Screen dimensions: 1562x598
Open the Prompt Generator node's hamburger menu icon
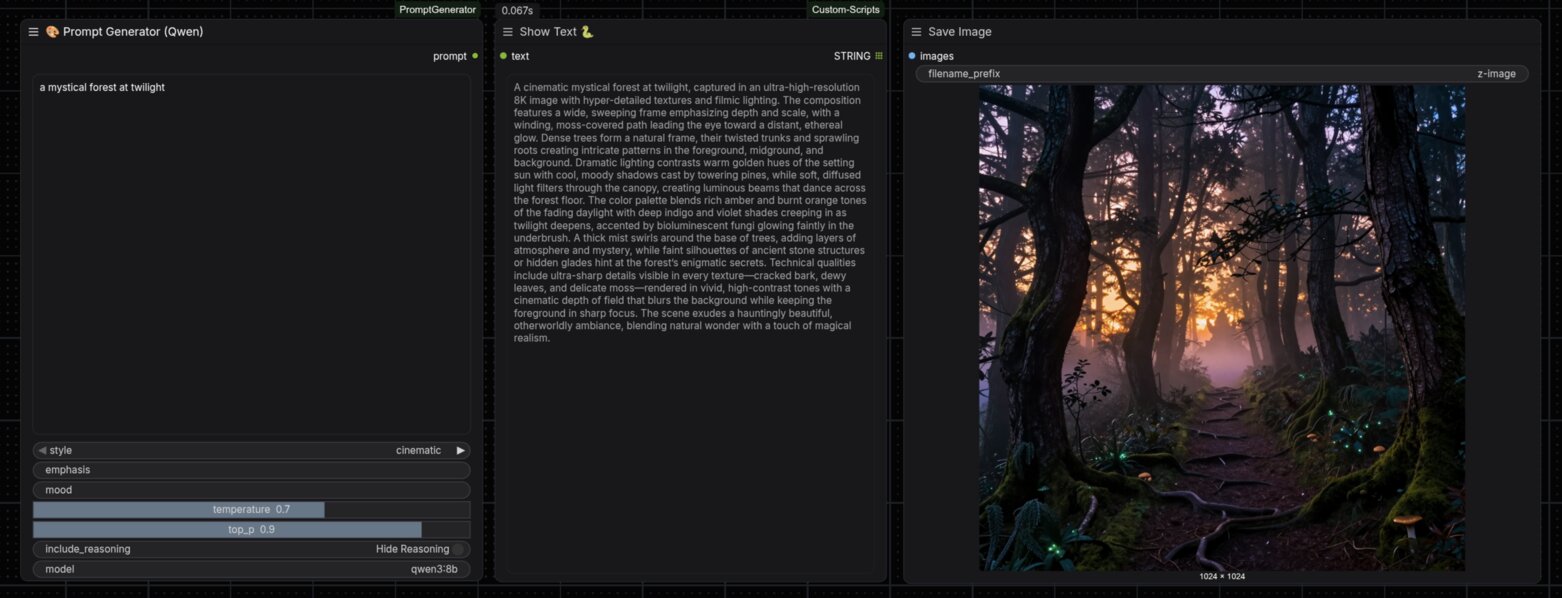point(33,32)
